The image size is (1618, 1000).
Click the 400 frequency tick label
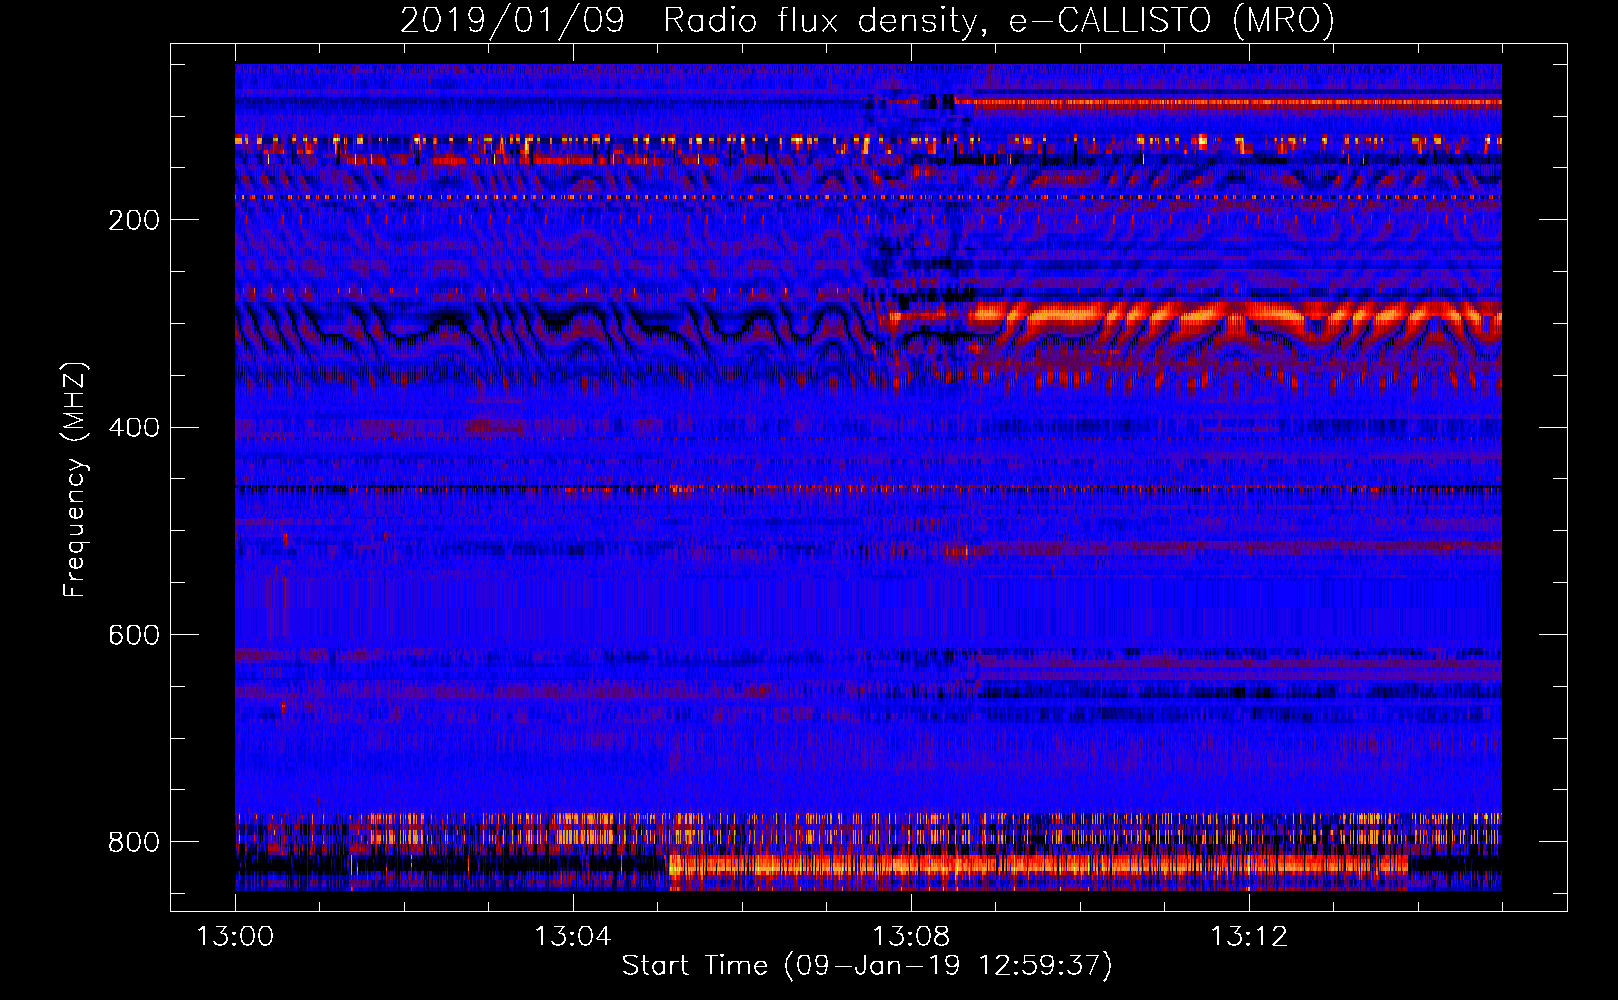pyautogui.click(x=134, y=428)
